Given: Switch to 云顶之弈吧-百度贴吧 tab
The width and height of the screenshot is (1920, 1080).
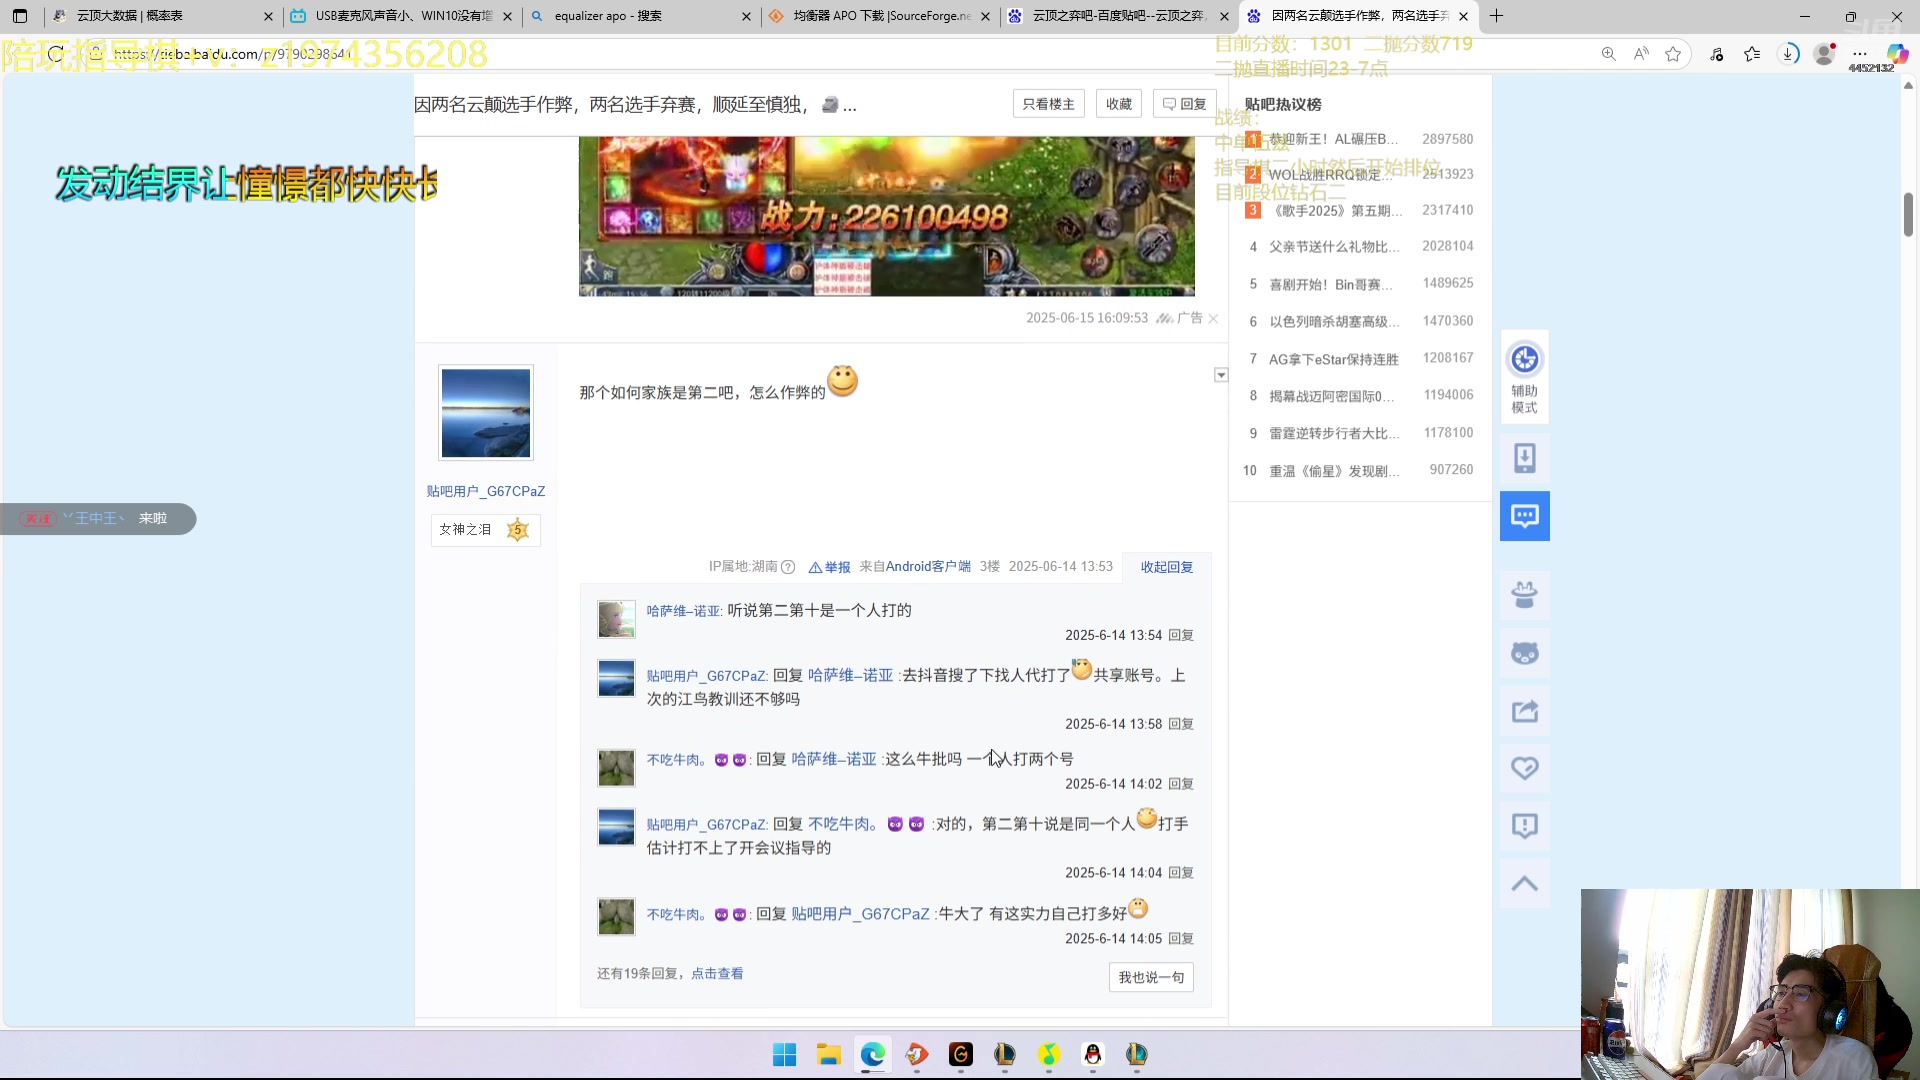Looking at the screenshot, I should point(1118,16).
